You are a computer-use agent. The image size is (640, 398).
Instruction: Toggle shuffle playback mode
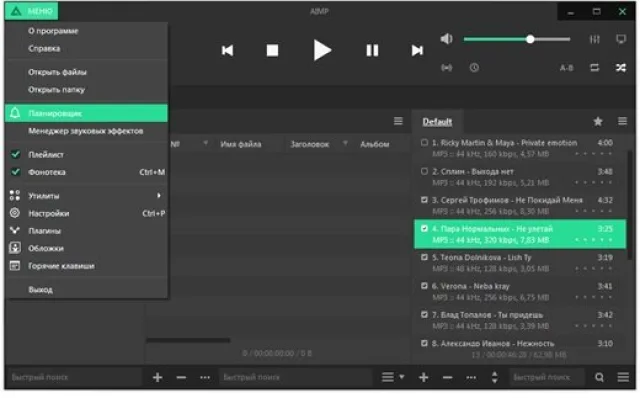(x=621, y=68)
